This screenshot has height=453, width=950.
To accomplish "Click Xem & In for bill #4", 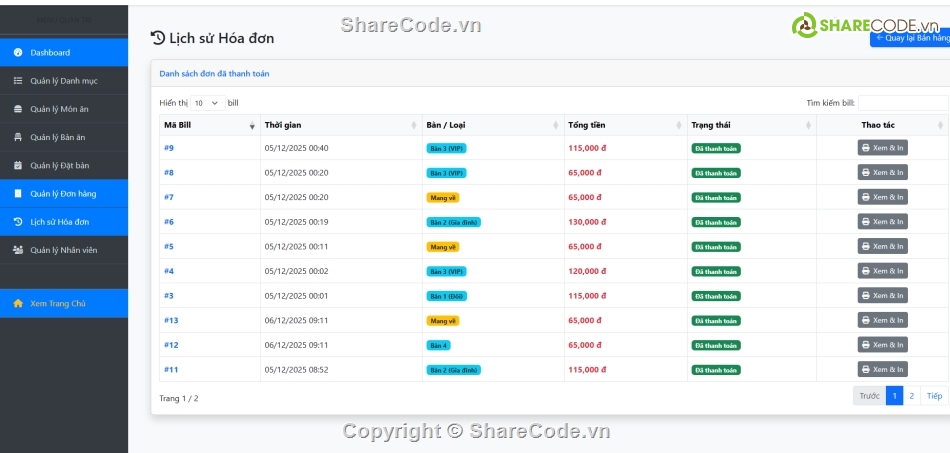I will [x=882, y=271].
